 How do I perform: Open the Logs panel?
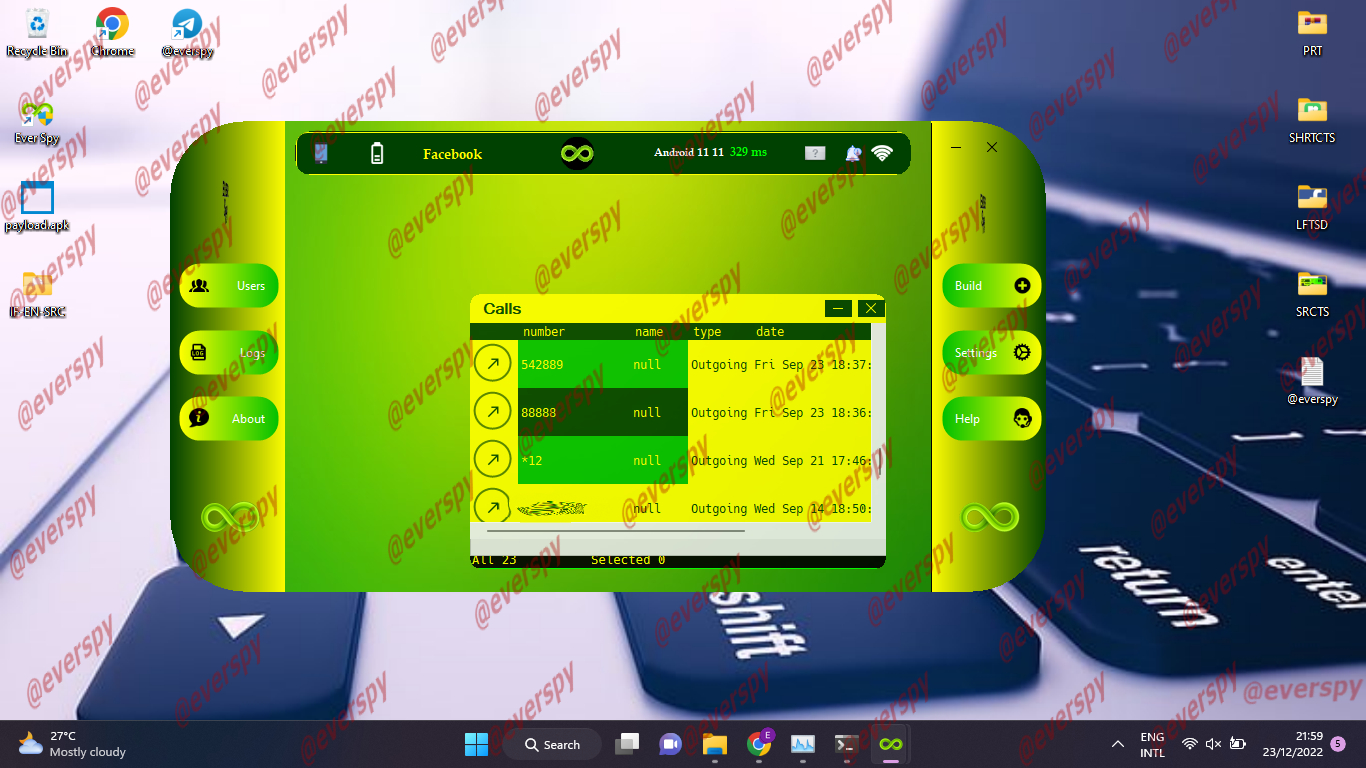(x=229, y=352)
